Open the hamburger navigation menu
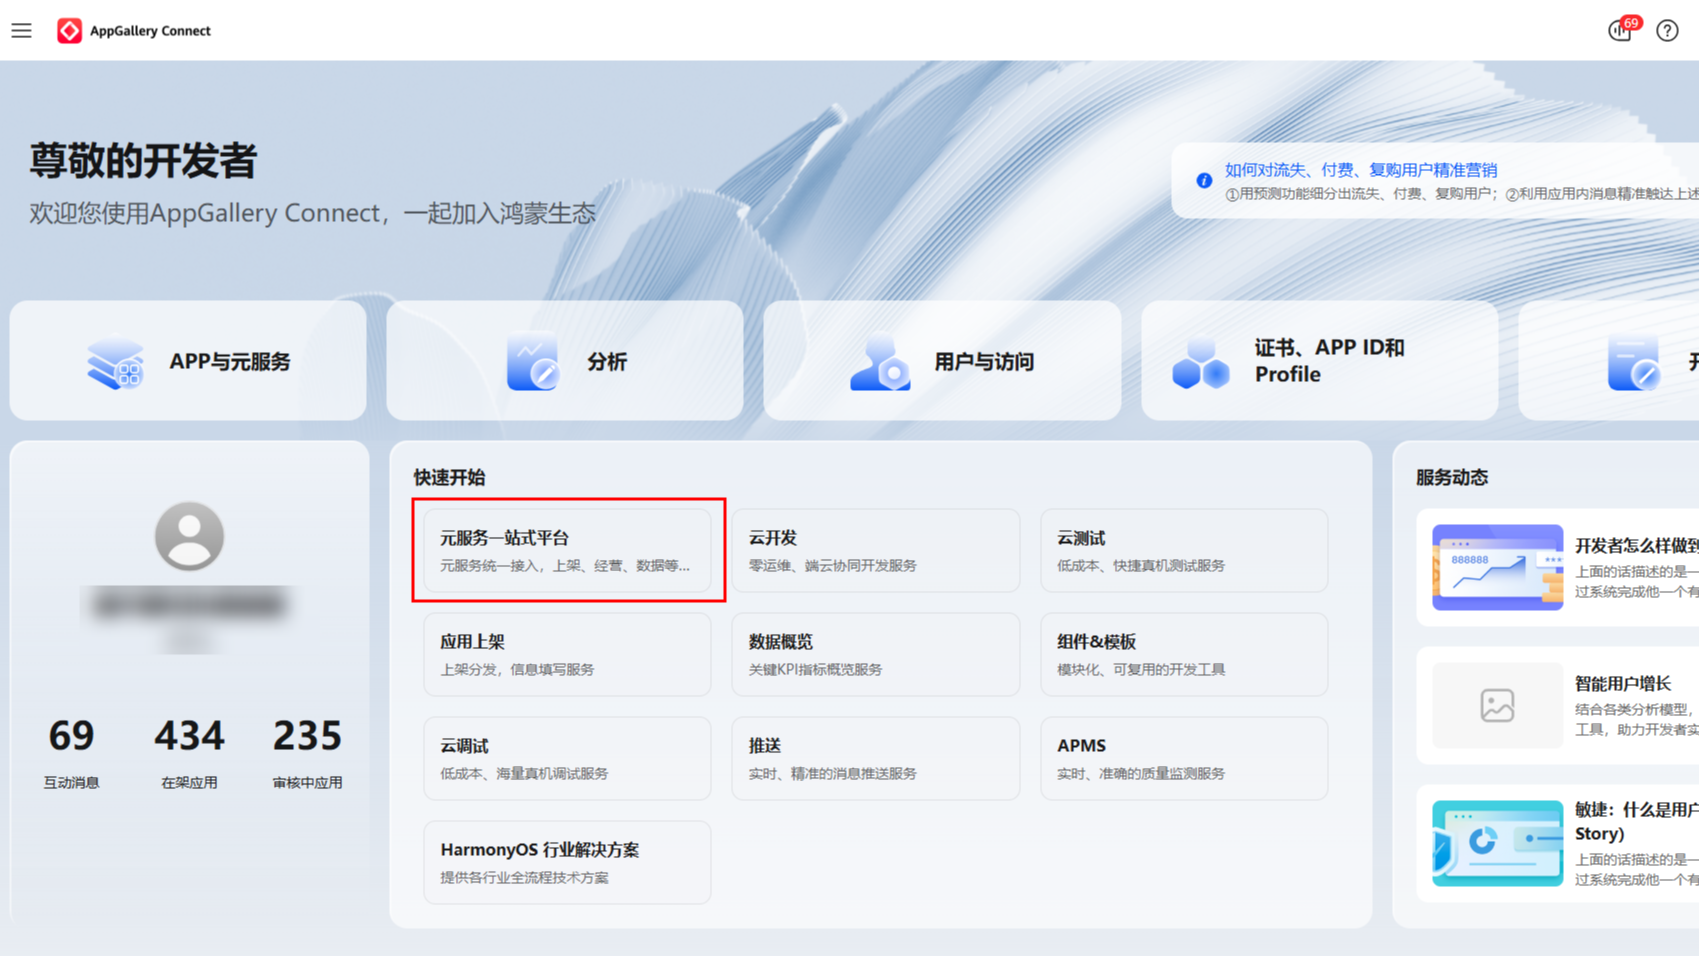Image resolution: width=1699 pixels, height=956 pixels. point(22,31)
